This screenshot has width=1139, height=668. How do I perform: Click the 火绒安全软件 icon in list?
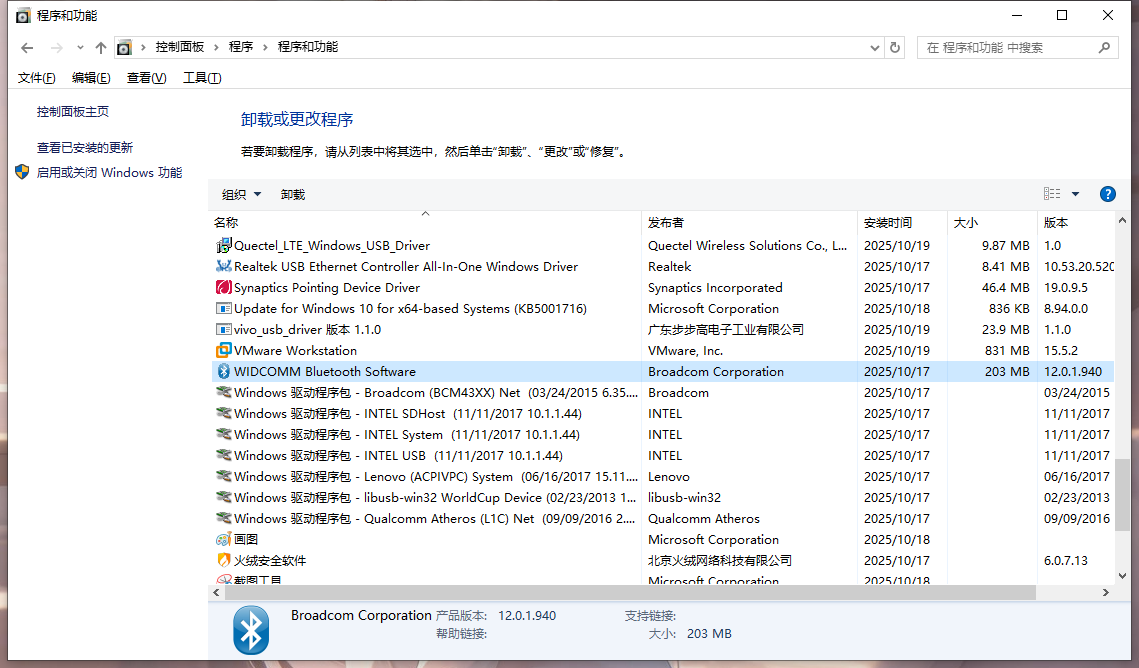tap(224, 561)
